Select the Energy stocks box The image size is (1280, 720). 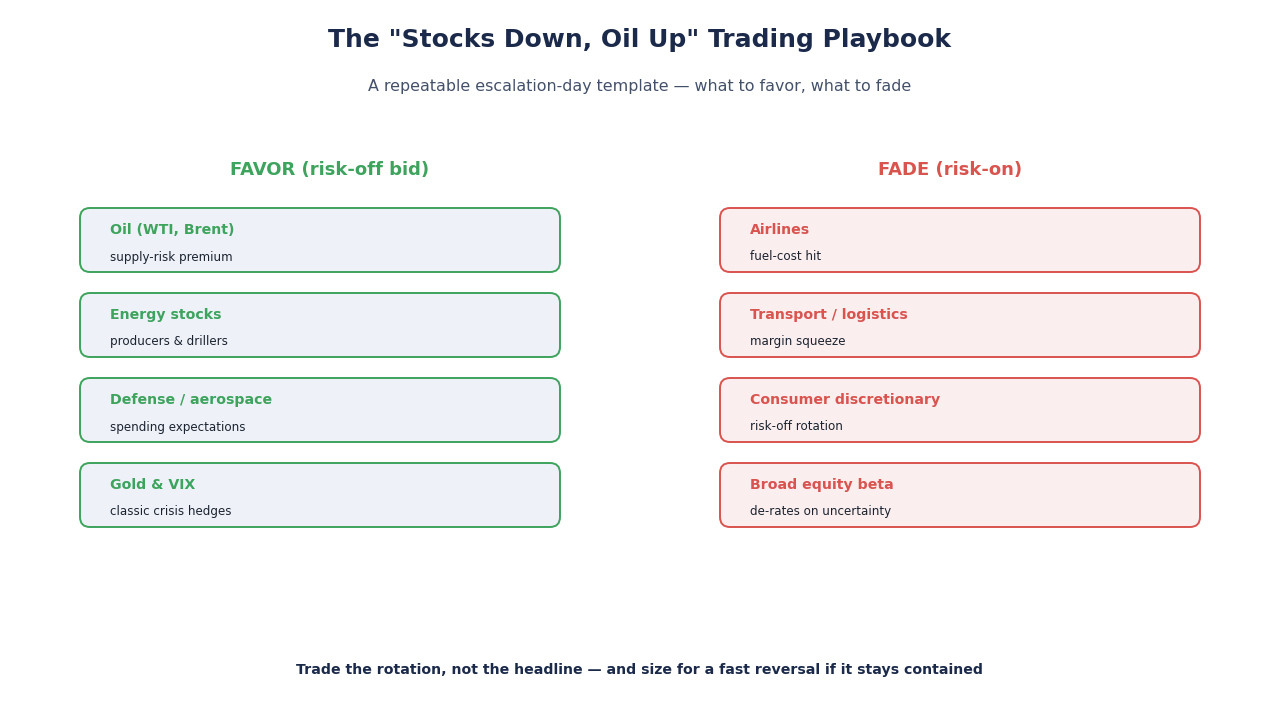tap(320, 325)
